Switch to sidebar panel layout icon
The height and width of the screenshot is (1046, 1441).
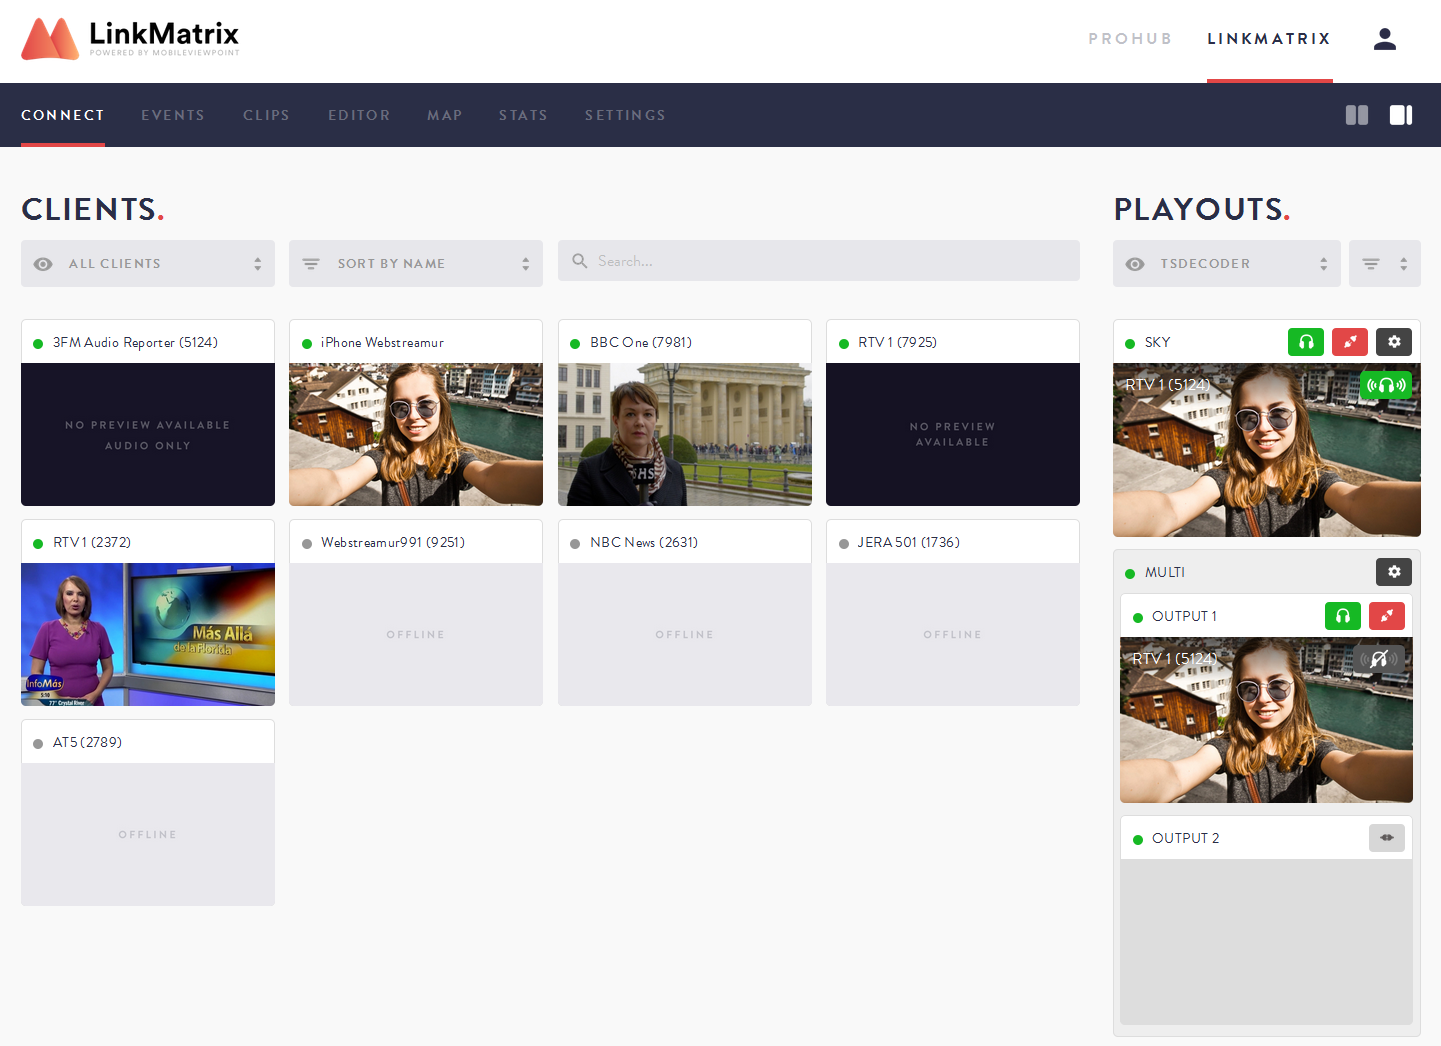[x=1401, y=115]
